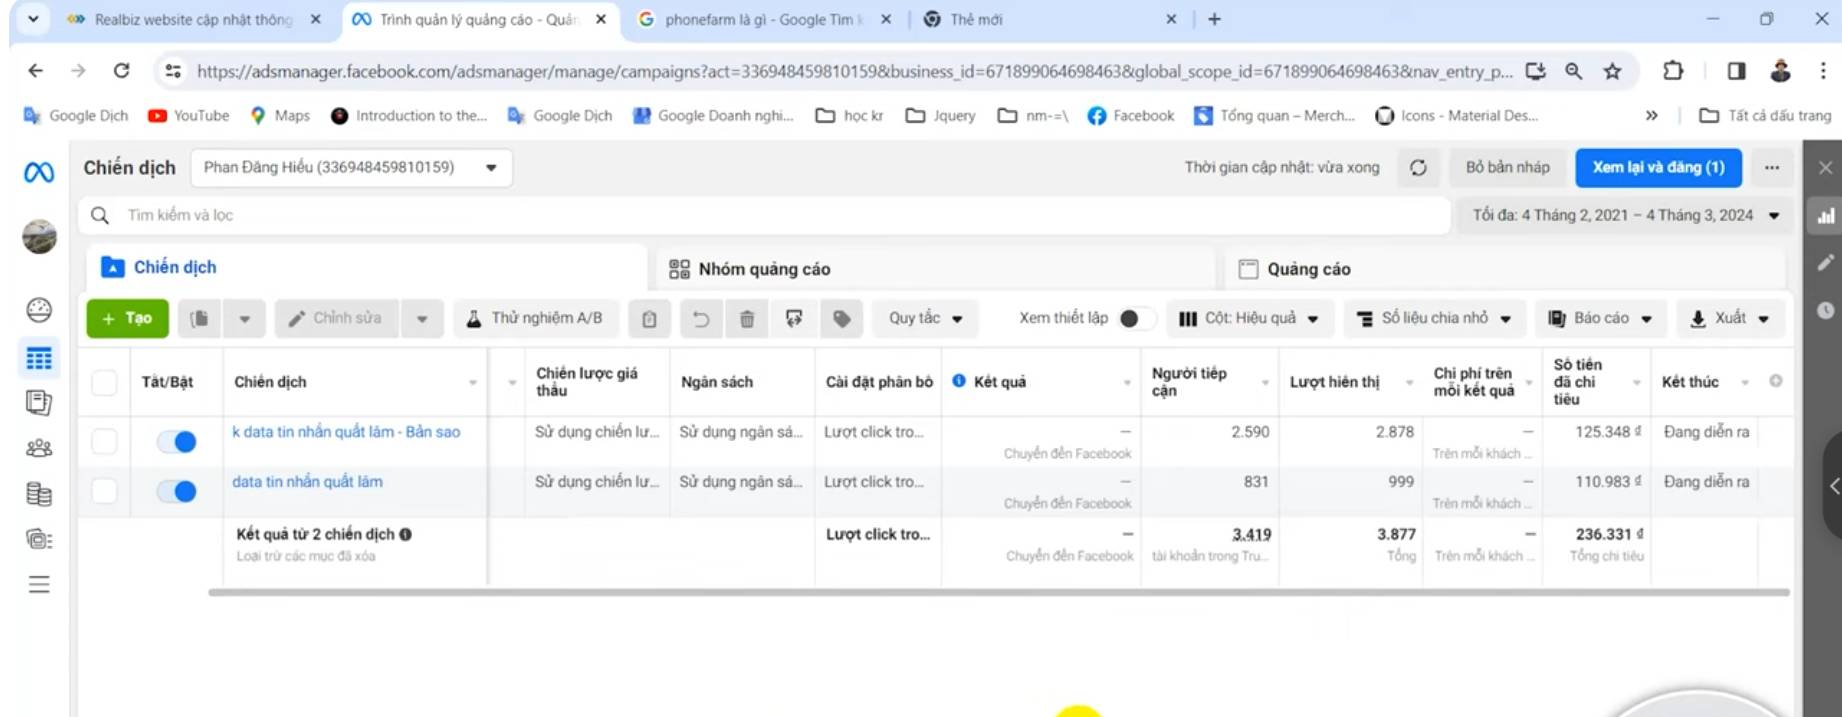Click the refresh data icon near update time

coord(1417,168)
